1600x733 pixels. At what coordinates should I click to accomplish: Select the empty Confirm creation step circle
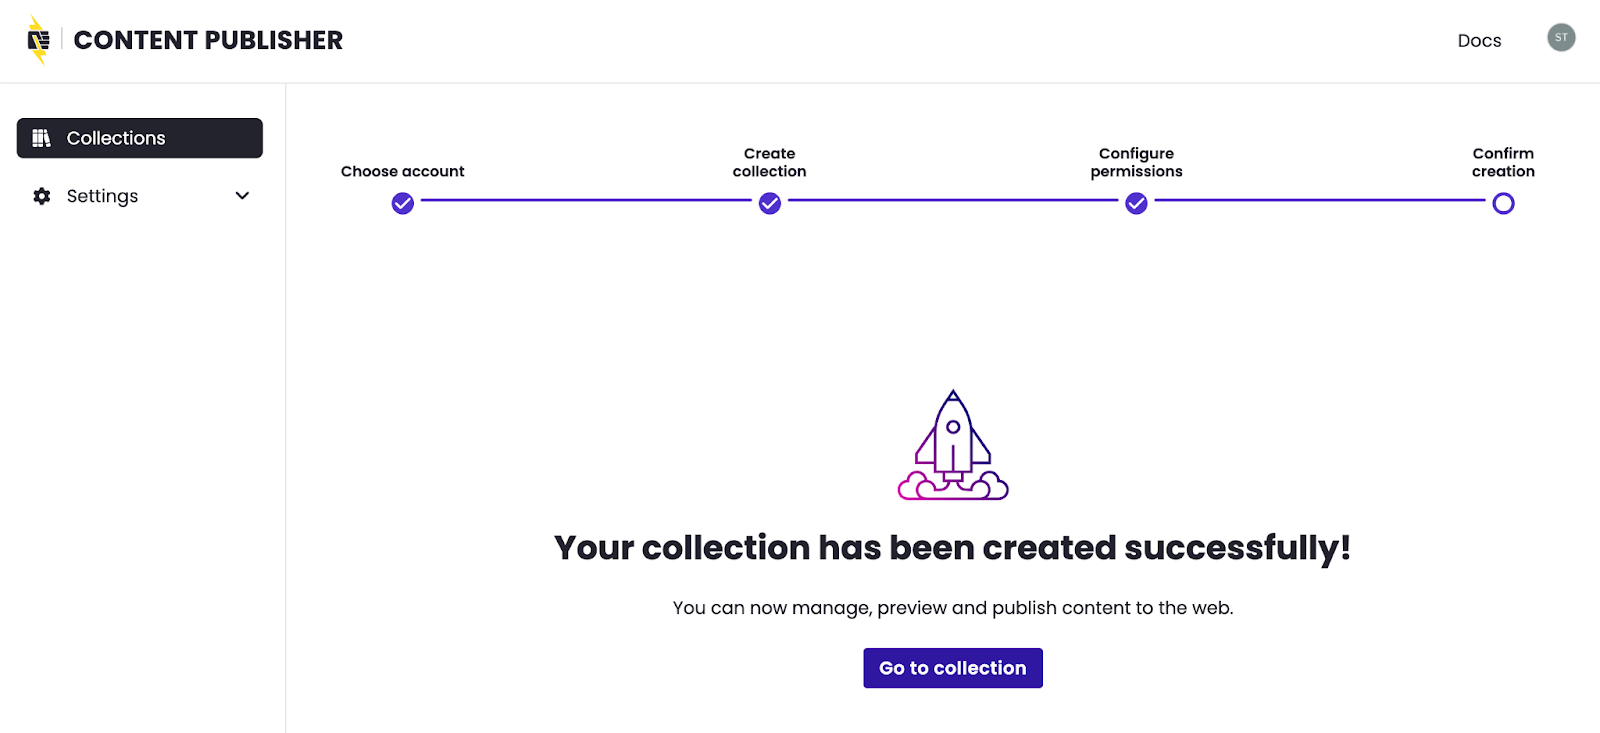[1503, 204]
